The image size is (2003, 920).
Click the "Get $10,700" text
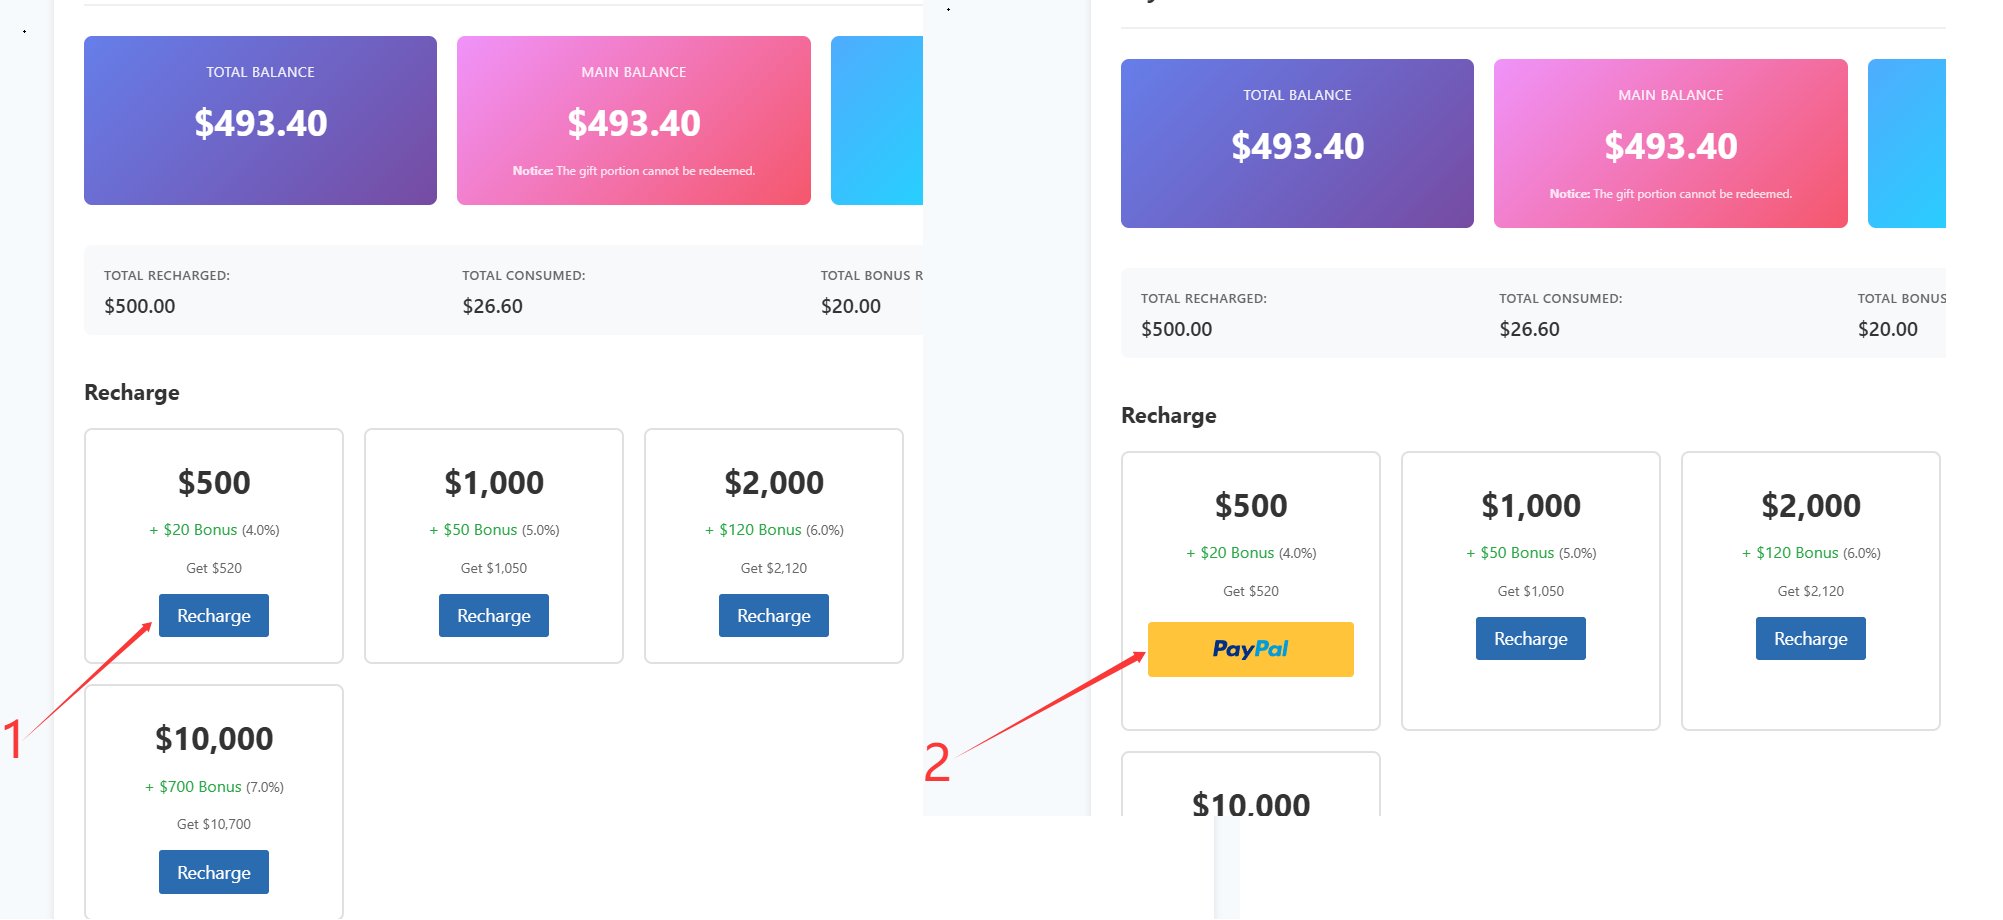tap(214, 824)
